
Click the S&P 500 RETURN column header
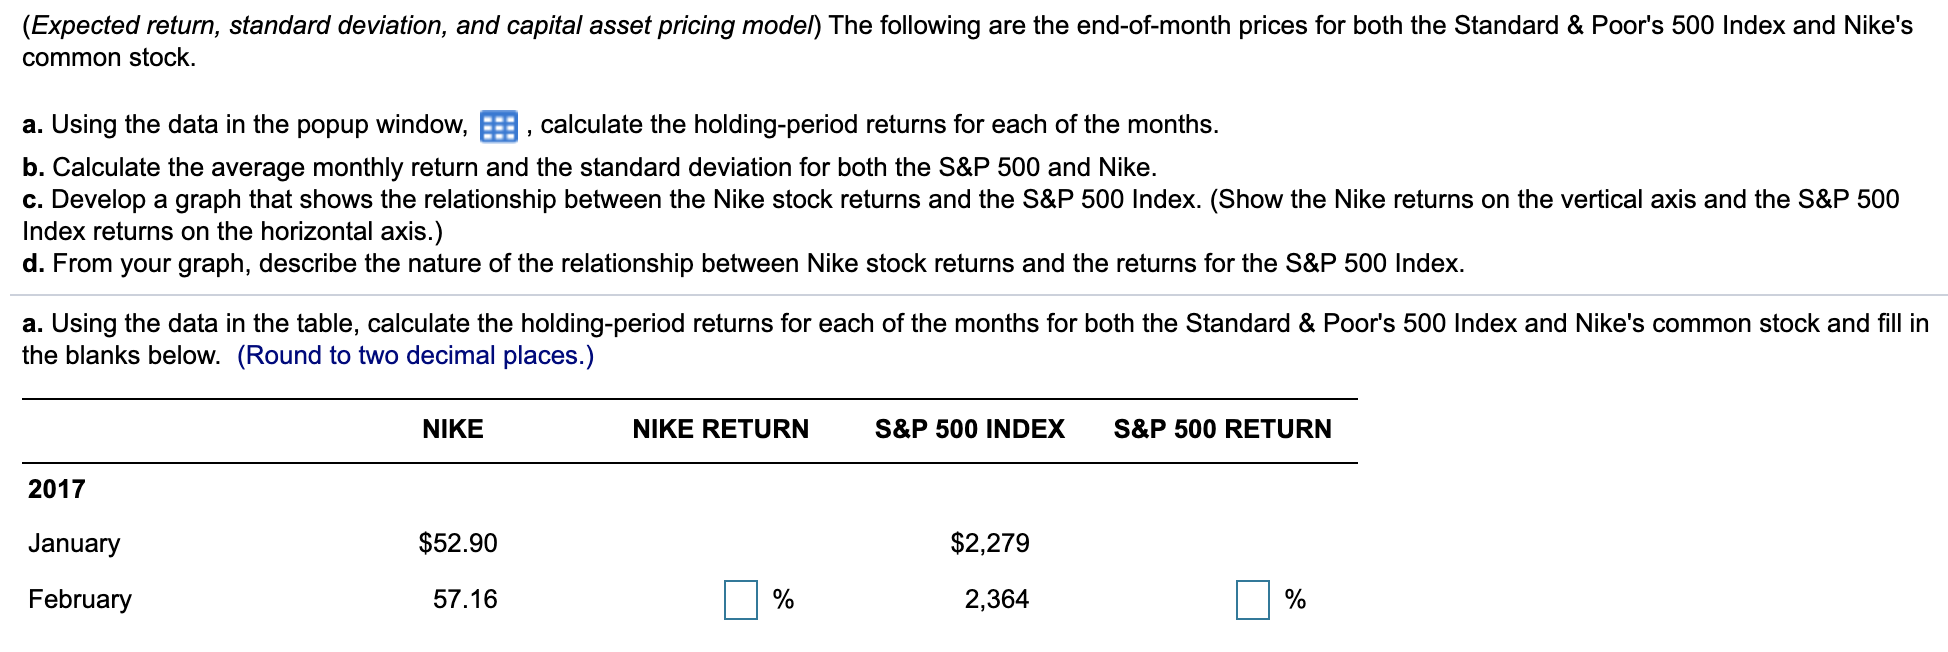[1222, 429]
